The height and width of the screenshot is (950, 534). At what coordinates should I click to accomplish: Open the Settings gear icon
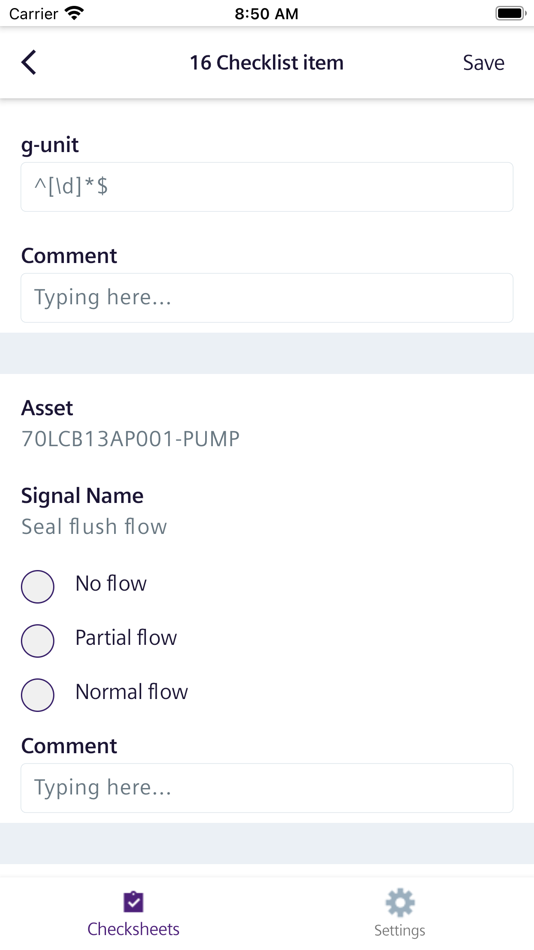pyautogui.click(x=399, y=903)
